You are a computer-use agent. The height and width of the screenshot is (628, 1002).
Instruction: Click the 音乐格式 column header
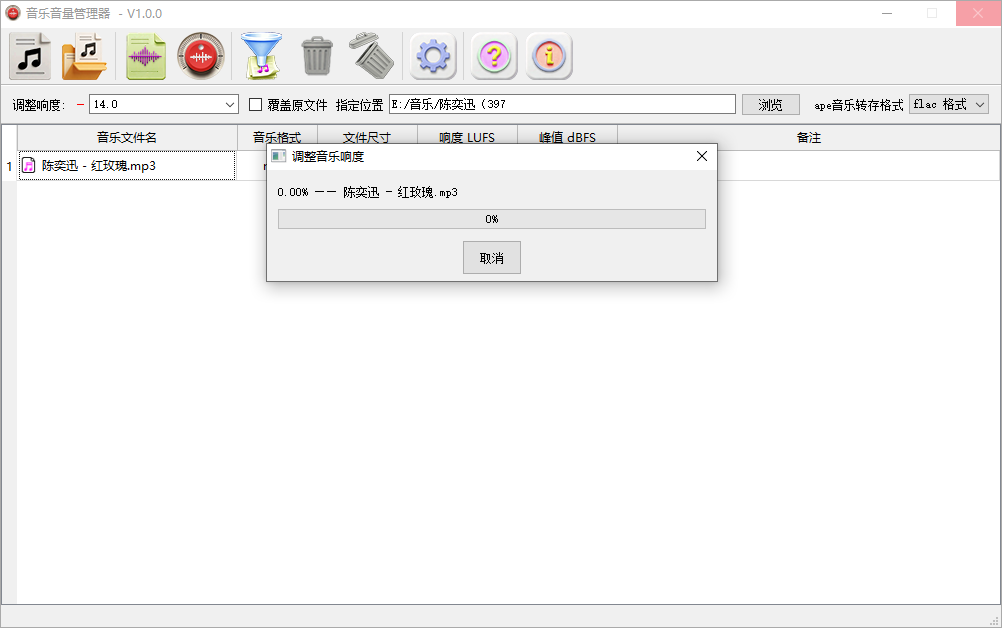(x=277, y=136)
